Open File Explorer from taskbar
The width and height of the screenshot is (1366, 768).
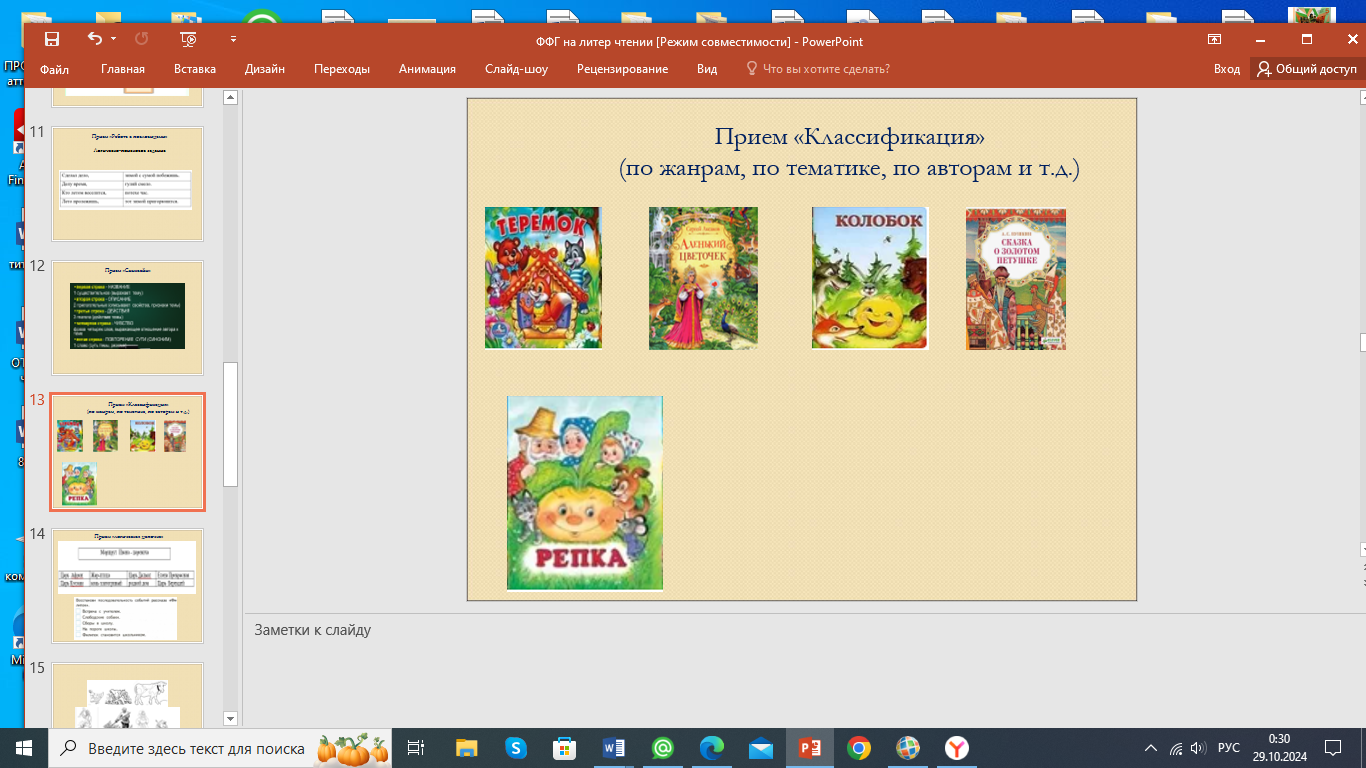click(x=467, y=748)
